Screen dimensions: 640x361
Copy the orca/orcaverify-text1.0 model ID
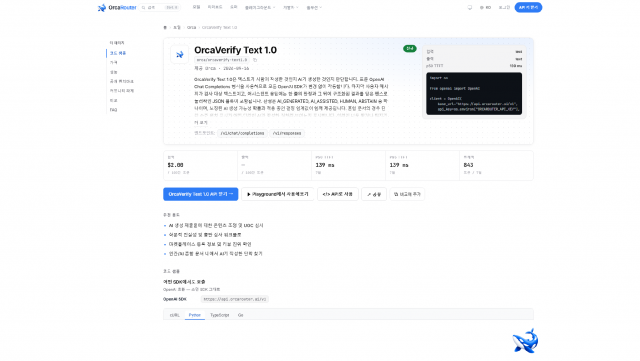tap(255, 60)
